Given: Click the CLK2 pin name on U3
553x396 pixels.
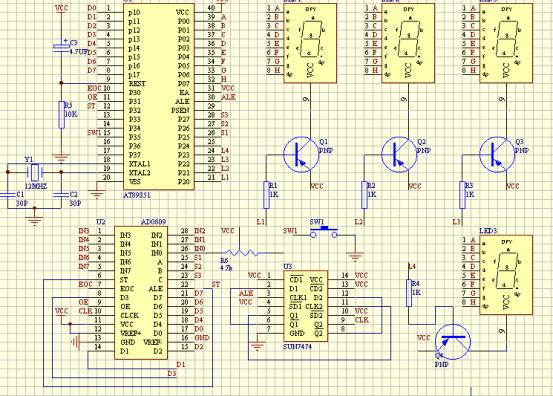Looking at the screenshot, I should tap(314, 306).
